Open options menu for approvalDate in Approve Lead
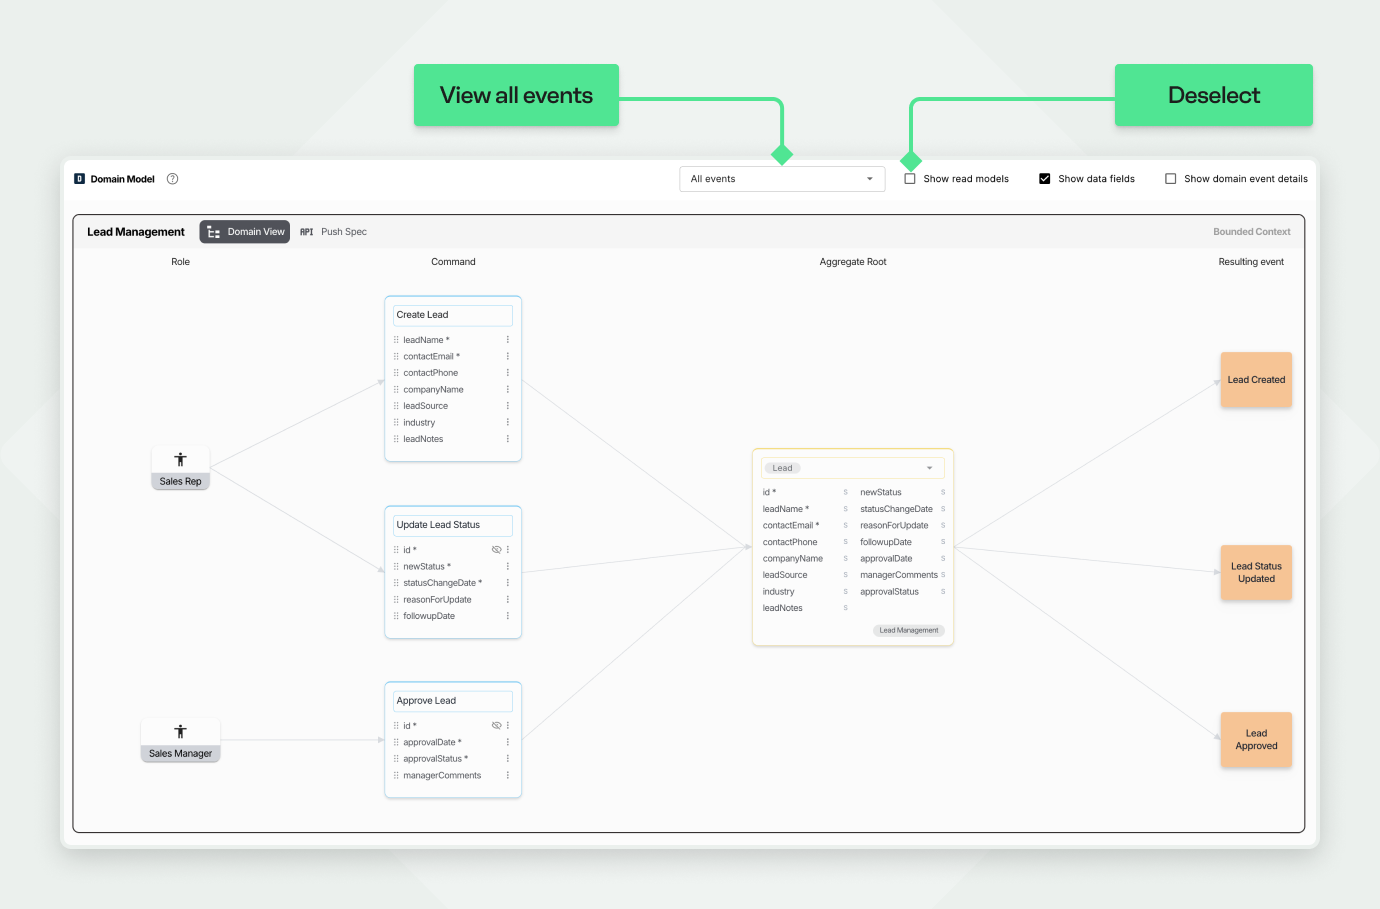The image size is (1380, 909). coord(508,742)
